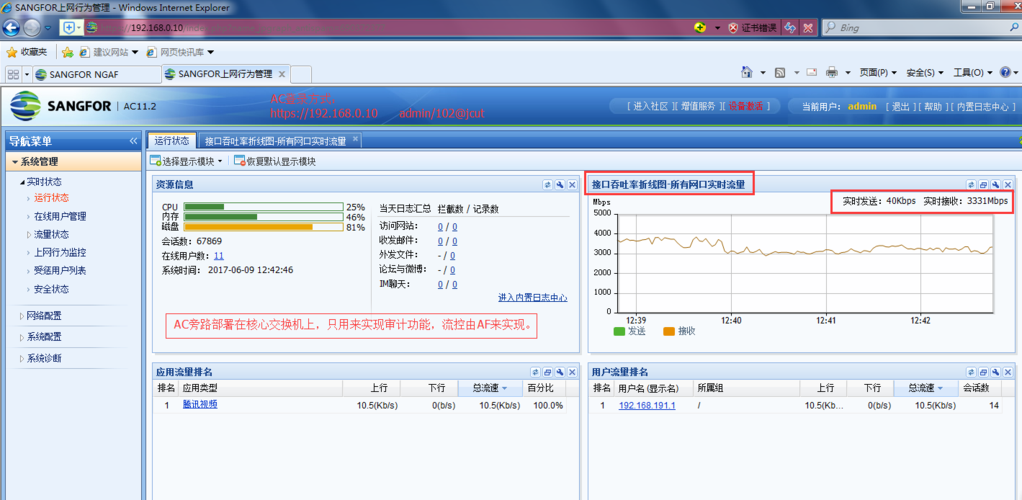The image size is (1022, 500).
Task: Refresh the 接口吞吐率折线图 panel
Action: click(971, 185)
